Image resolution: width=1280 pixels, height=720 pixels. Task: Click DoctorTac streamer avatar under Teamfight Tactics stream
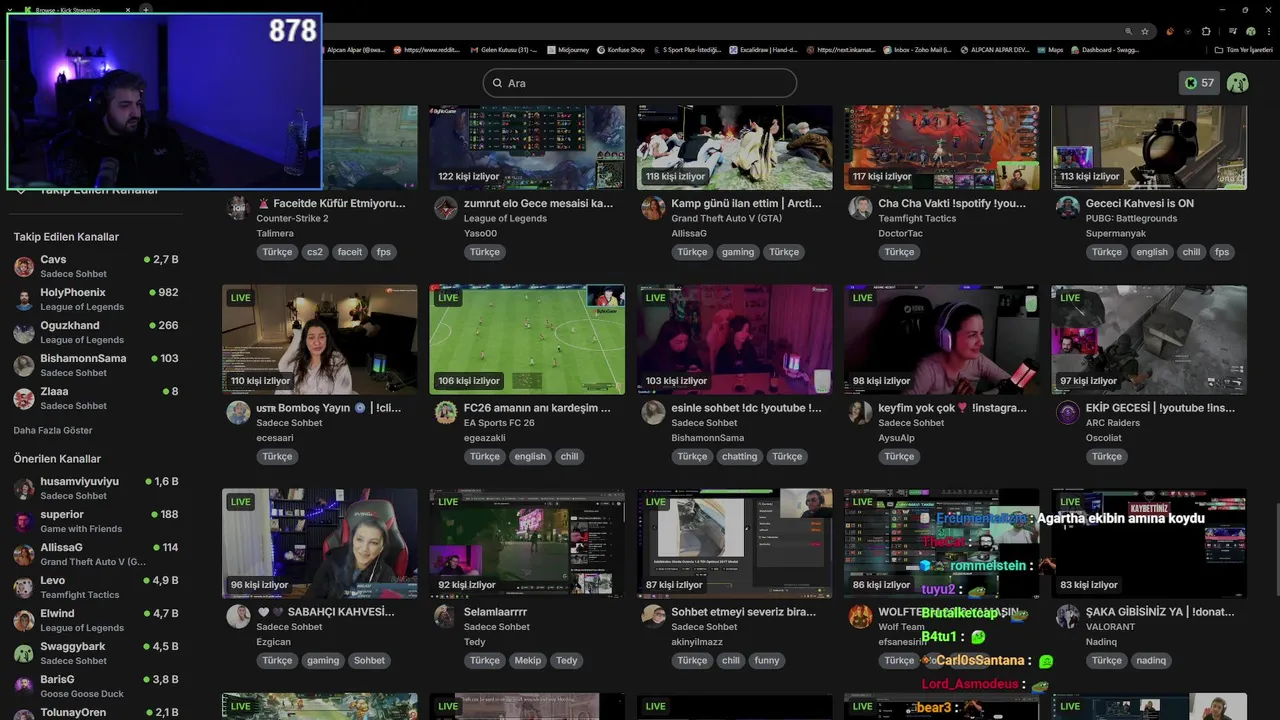point(861,208)
